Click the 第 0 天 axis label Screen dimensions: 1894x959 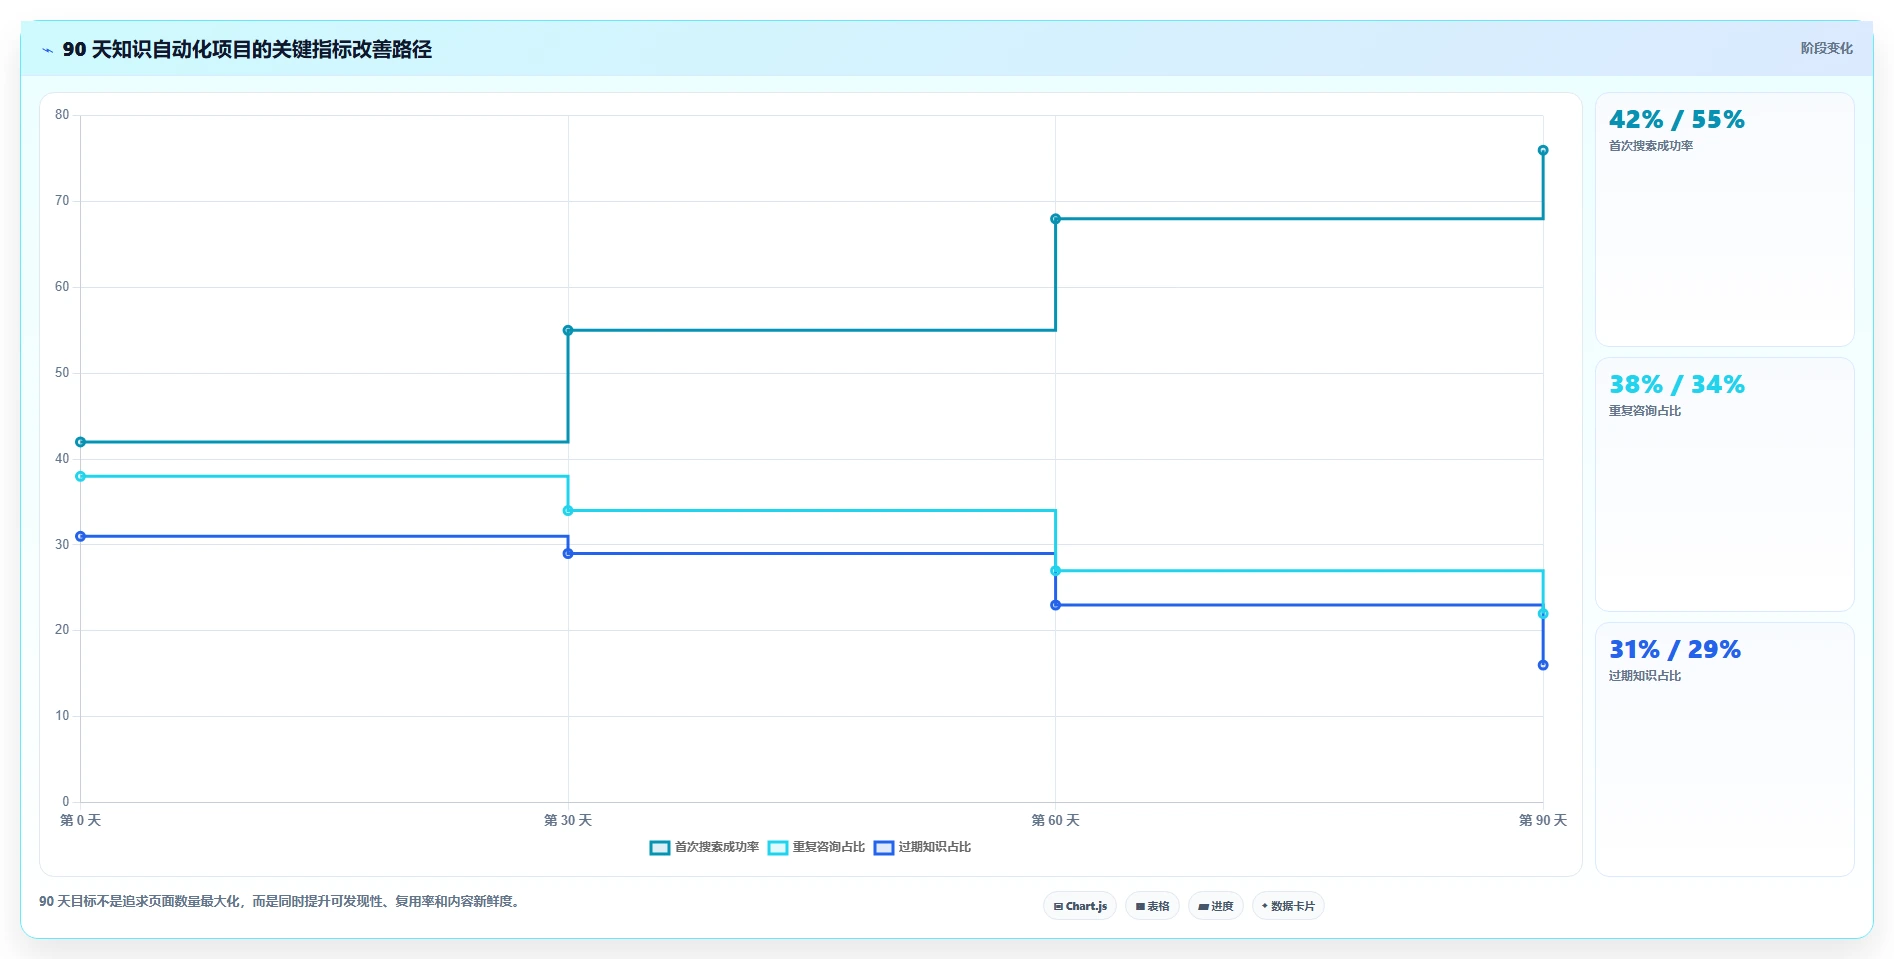[x=81, y=820]
